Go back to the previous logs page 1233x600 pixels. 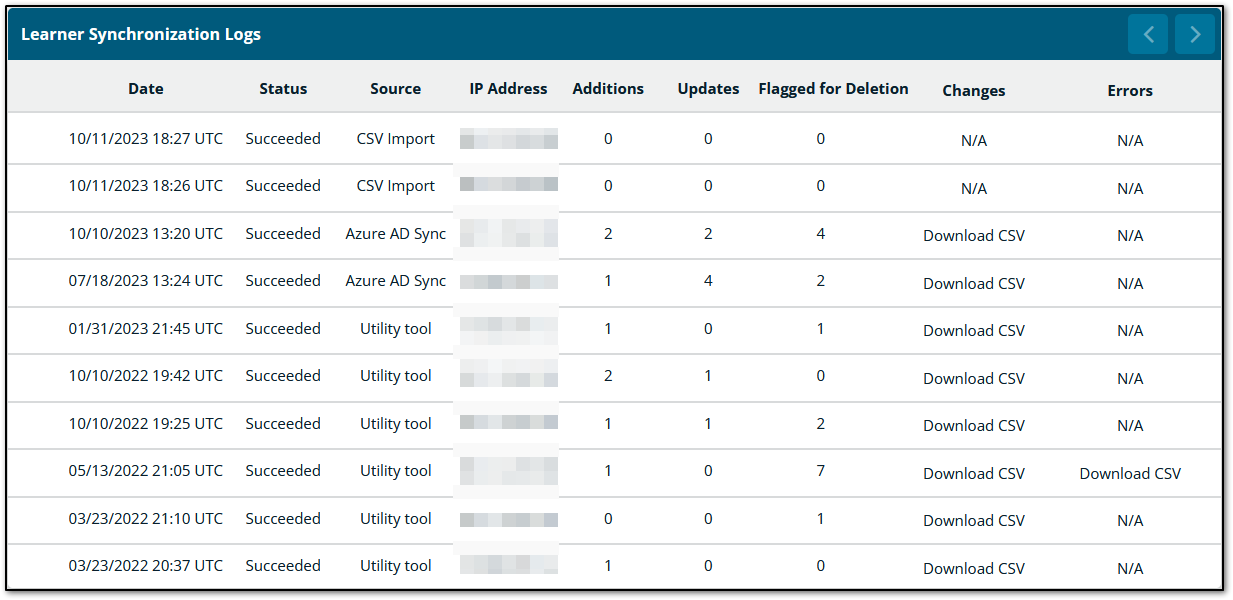click(1147, 33)
